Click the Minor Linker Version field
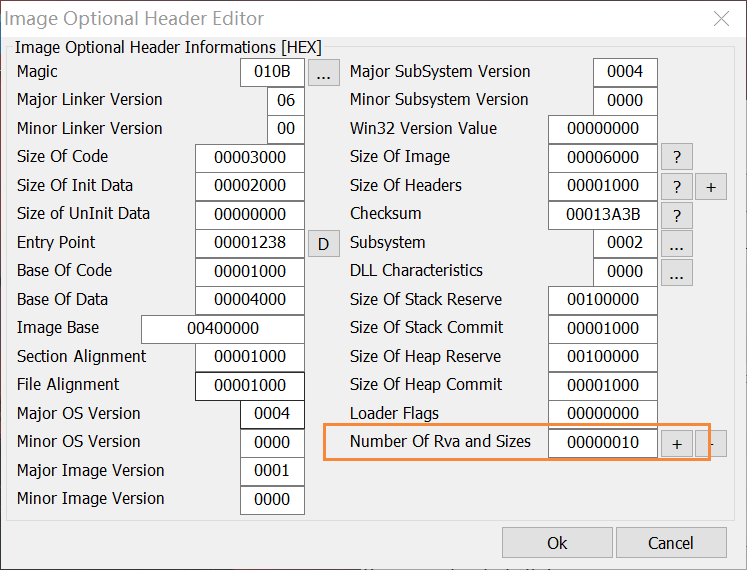 (286, 129)
